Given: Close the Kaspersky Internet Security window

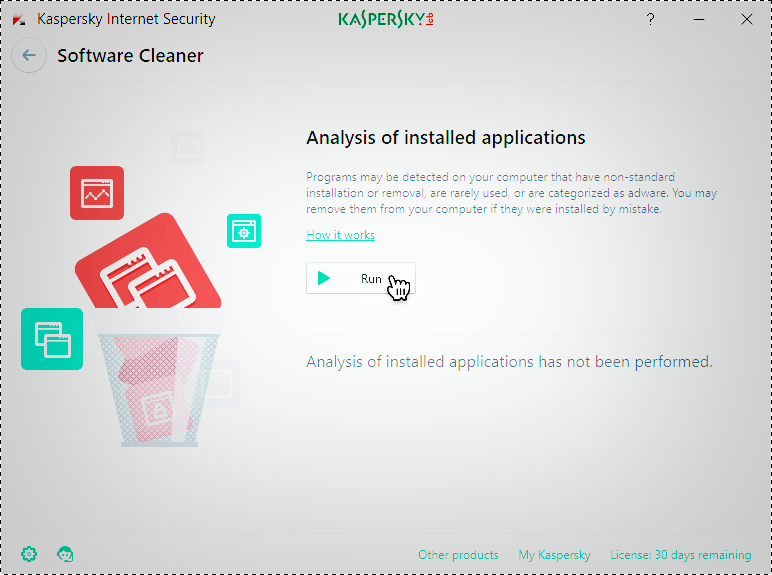Looking at the screenshot, I should (x=746, y=19).
